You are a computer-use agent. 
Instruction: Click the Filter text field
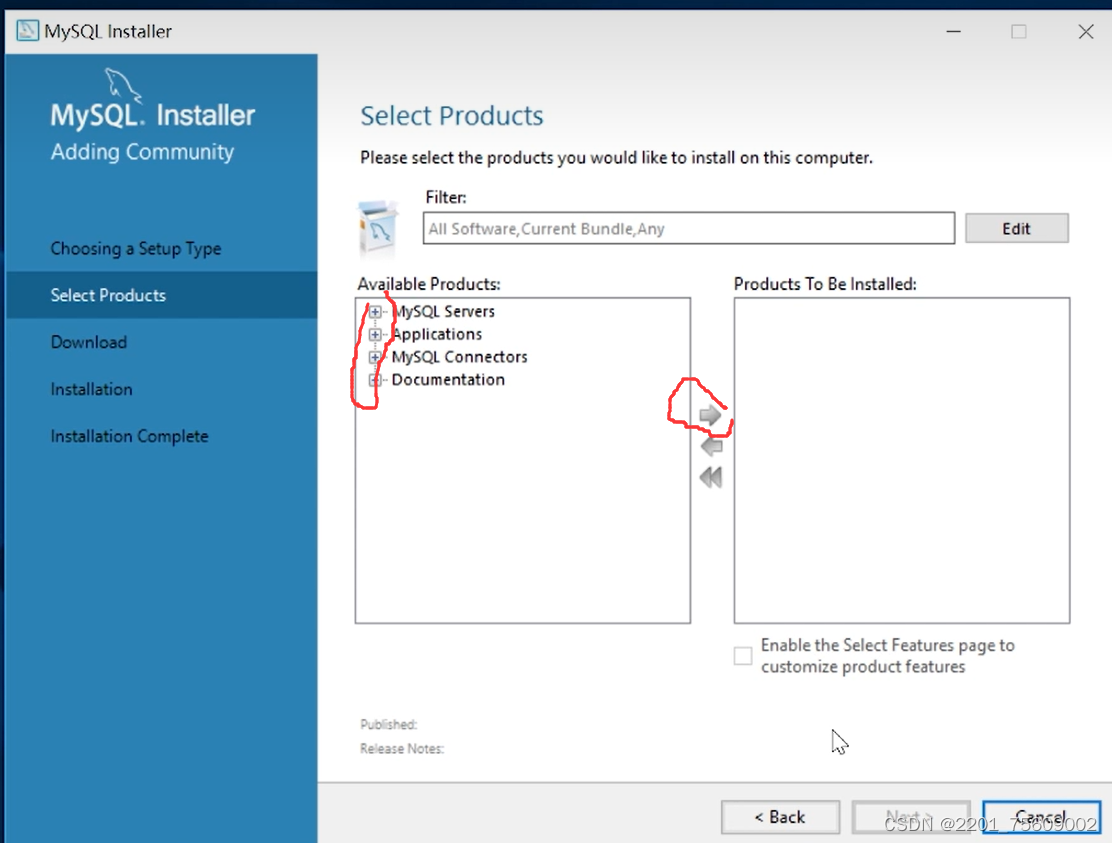[x=689, y=228]
